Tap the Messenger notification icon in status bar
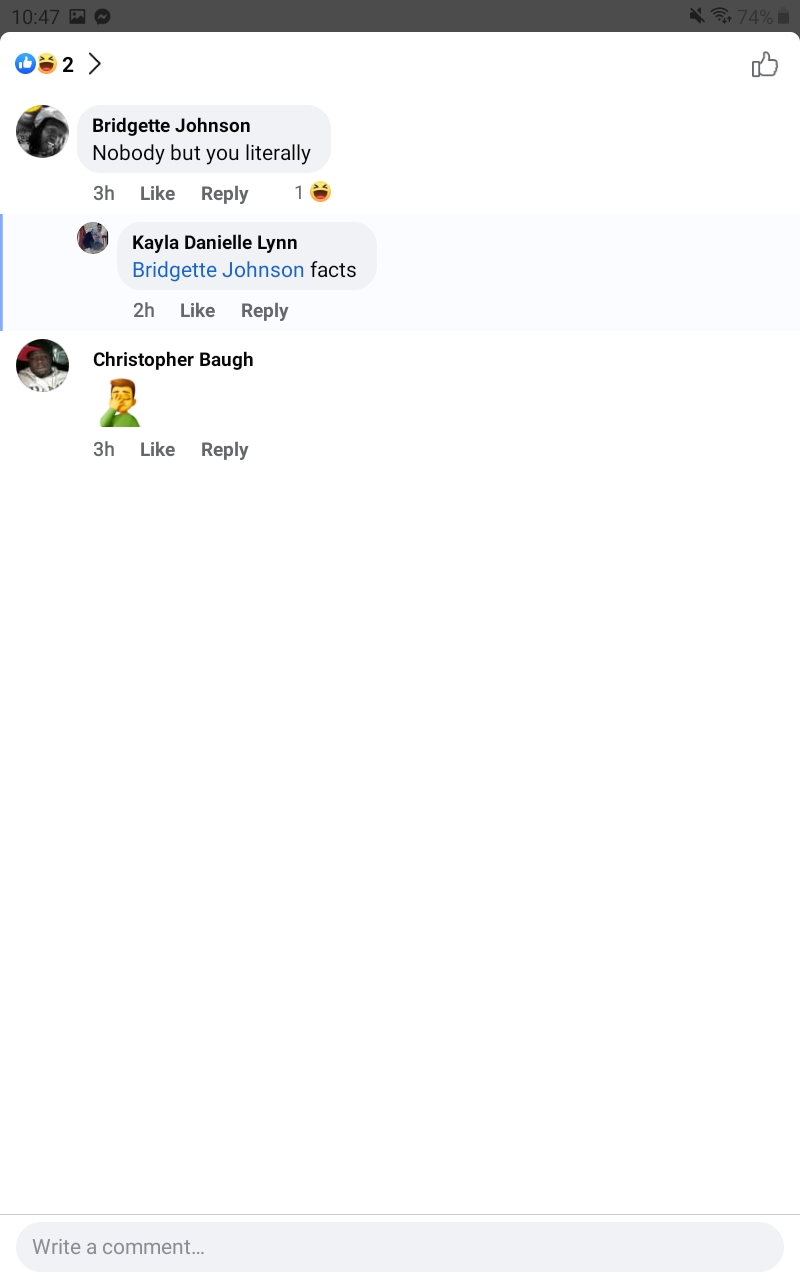Image resolution: width=800 pixels, height=1280 pixels. tap(102, 16)
